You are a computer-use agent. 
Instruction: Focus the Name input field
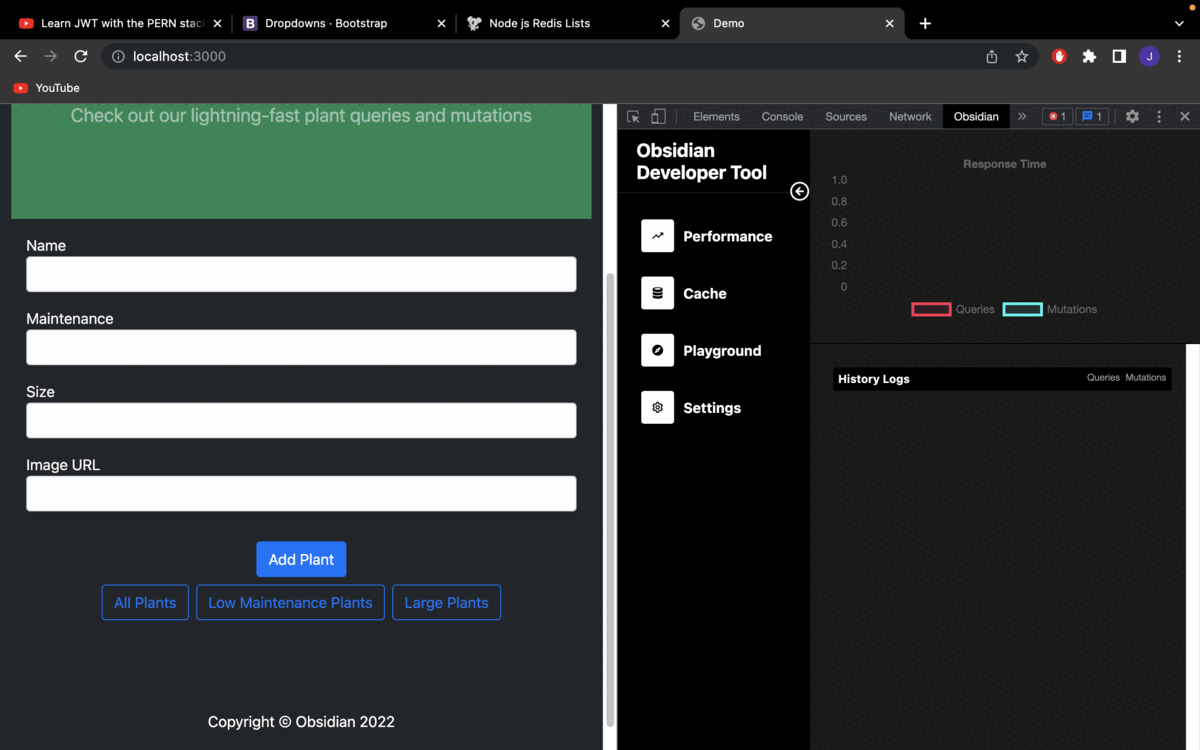click(x=301, y=274)
